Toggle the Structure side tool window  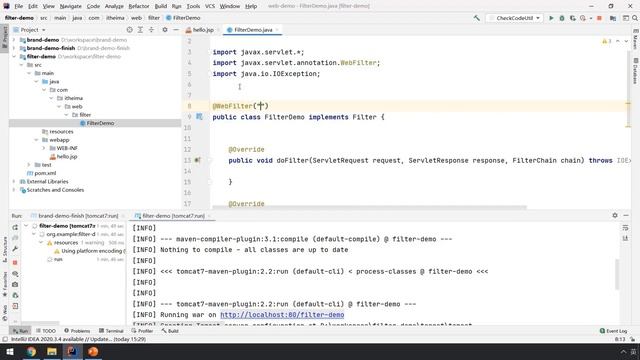5,249
